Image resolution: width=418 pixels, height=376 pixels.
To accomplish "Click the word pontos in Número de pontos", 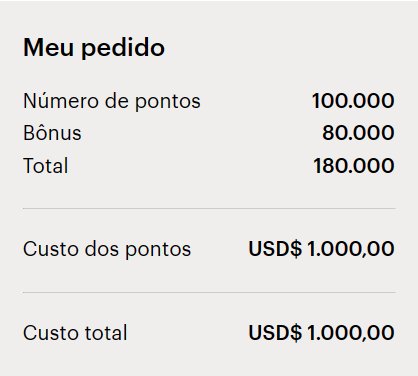I will point(168,102).
